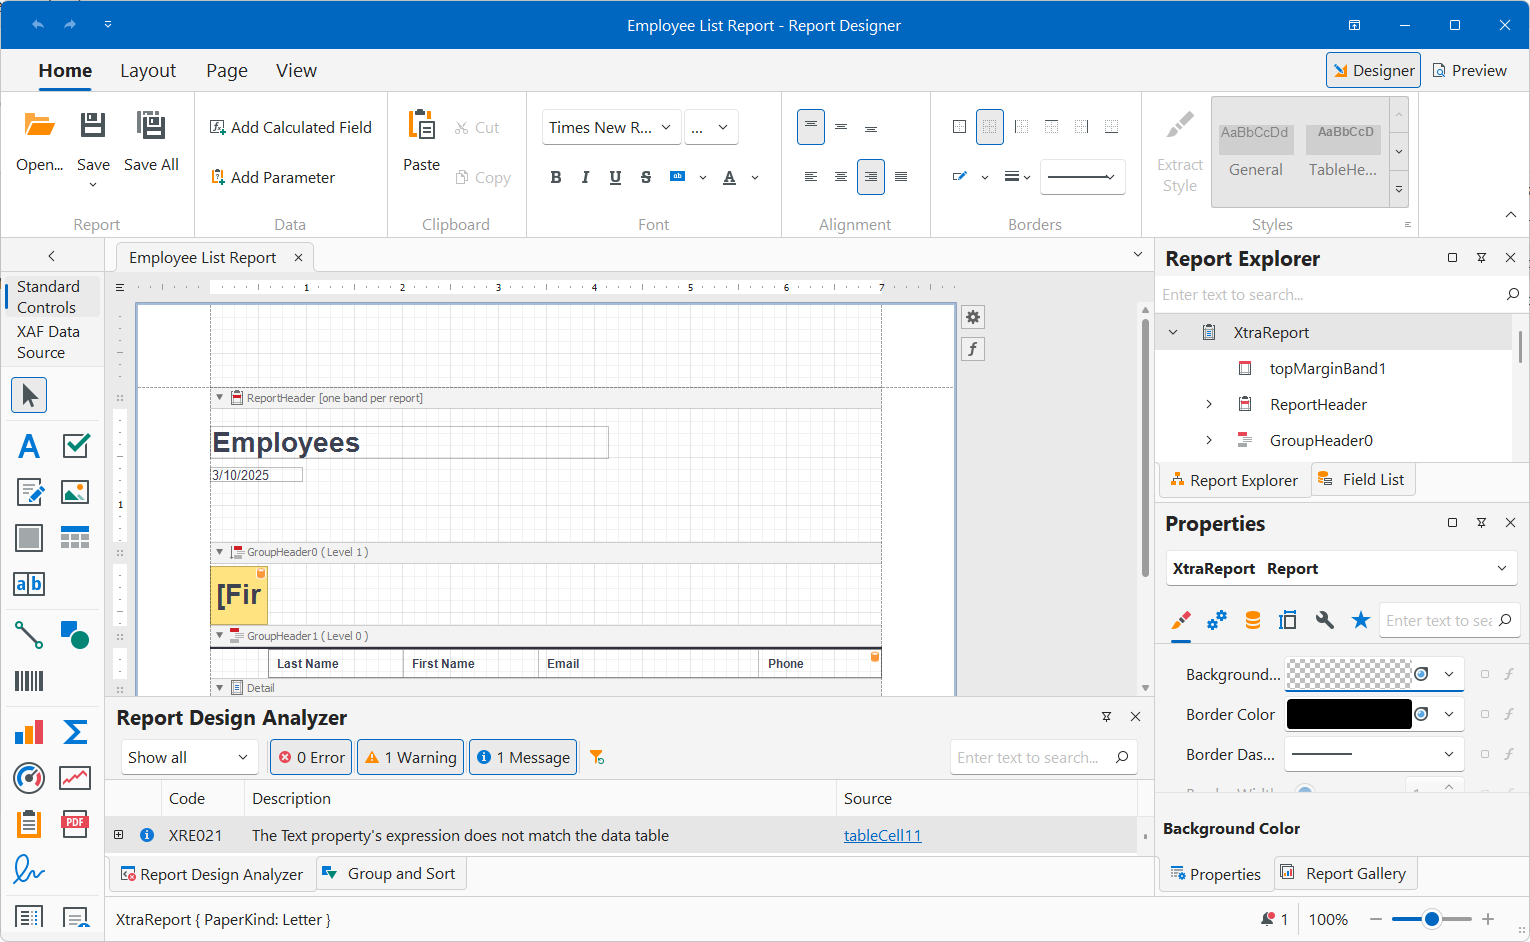Toggle the 1 Warning filter button
This screenshot has width=1530, height=942.
point(411,758)
